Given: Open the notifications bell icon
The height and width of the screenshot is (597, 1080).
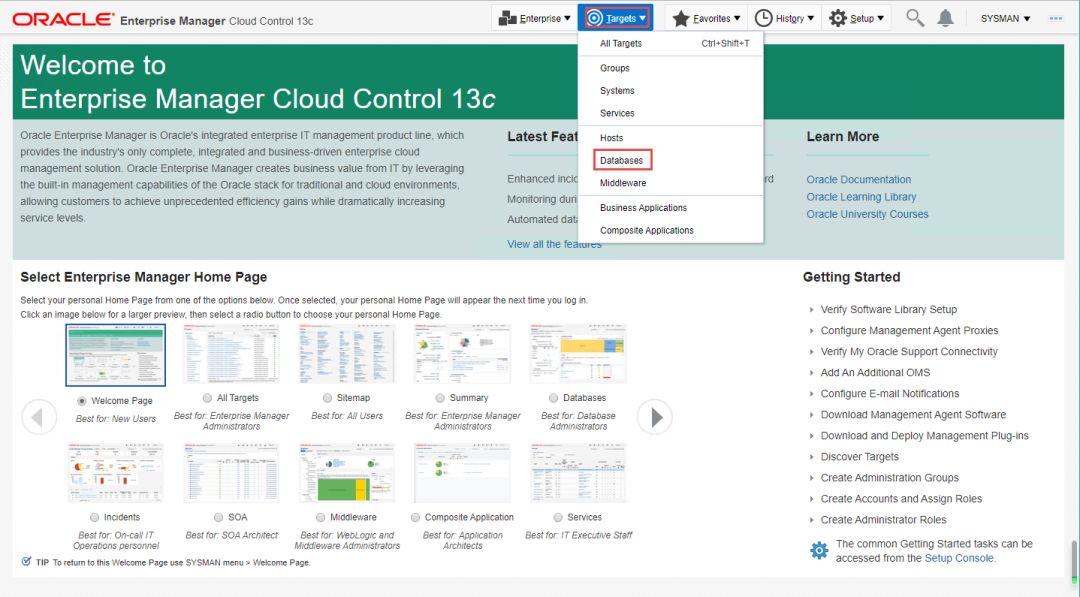Looking at the screenshot, I should [946, 18].
